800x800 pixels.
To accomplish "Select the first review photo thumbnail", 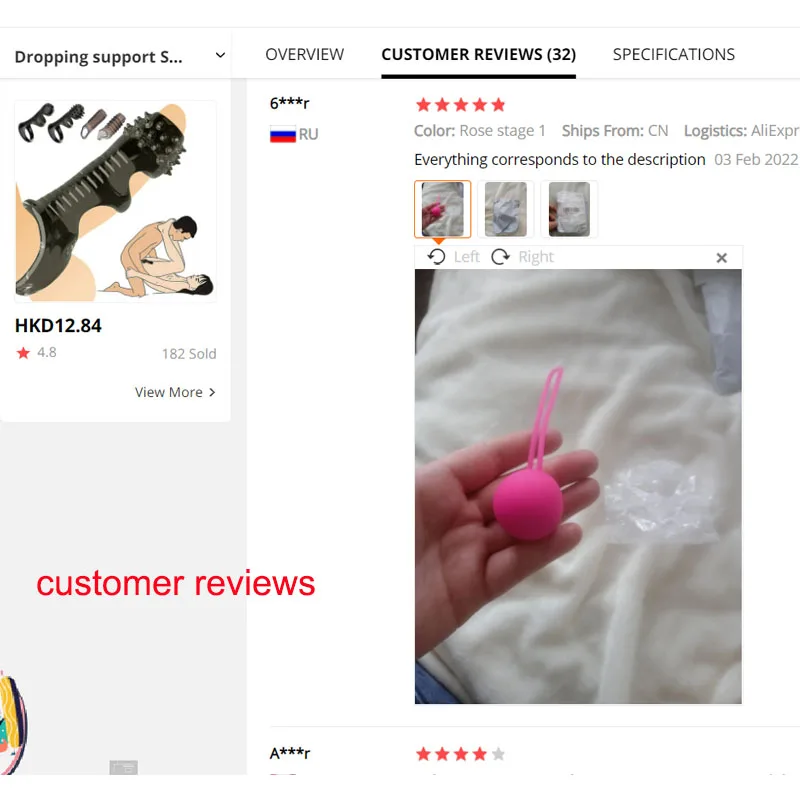I will click(x=442, y=209).
